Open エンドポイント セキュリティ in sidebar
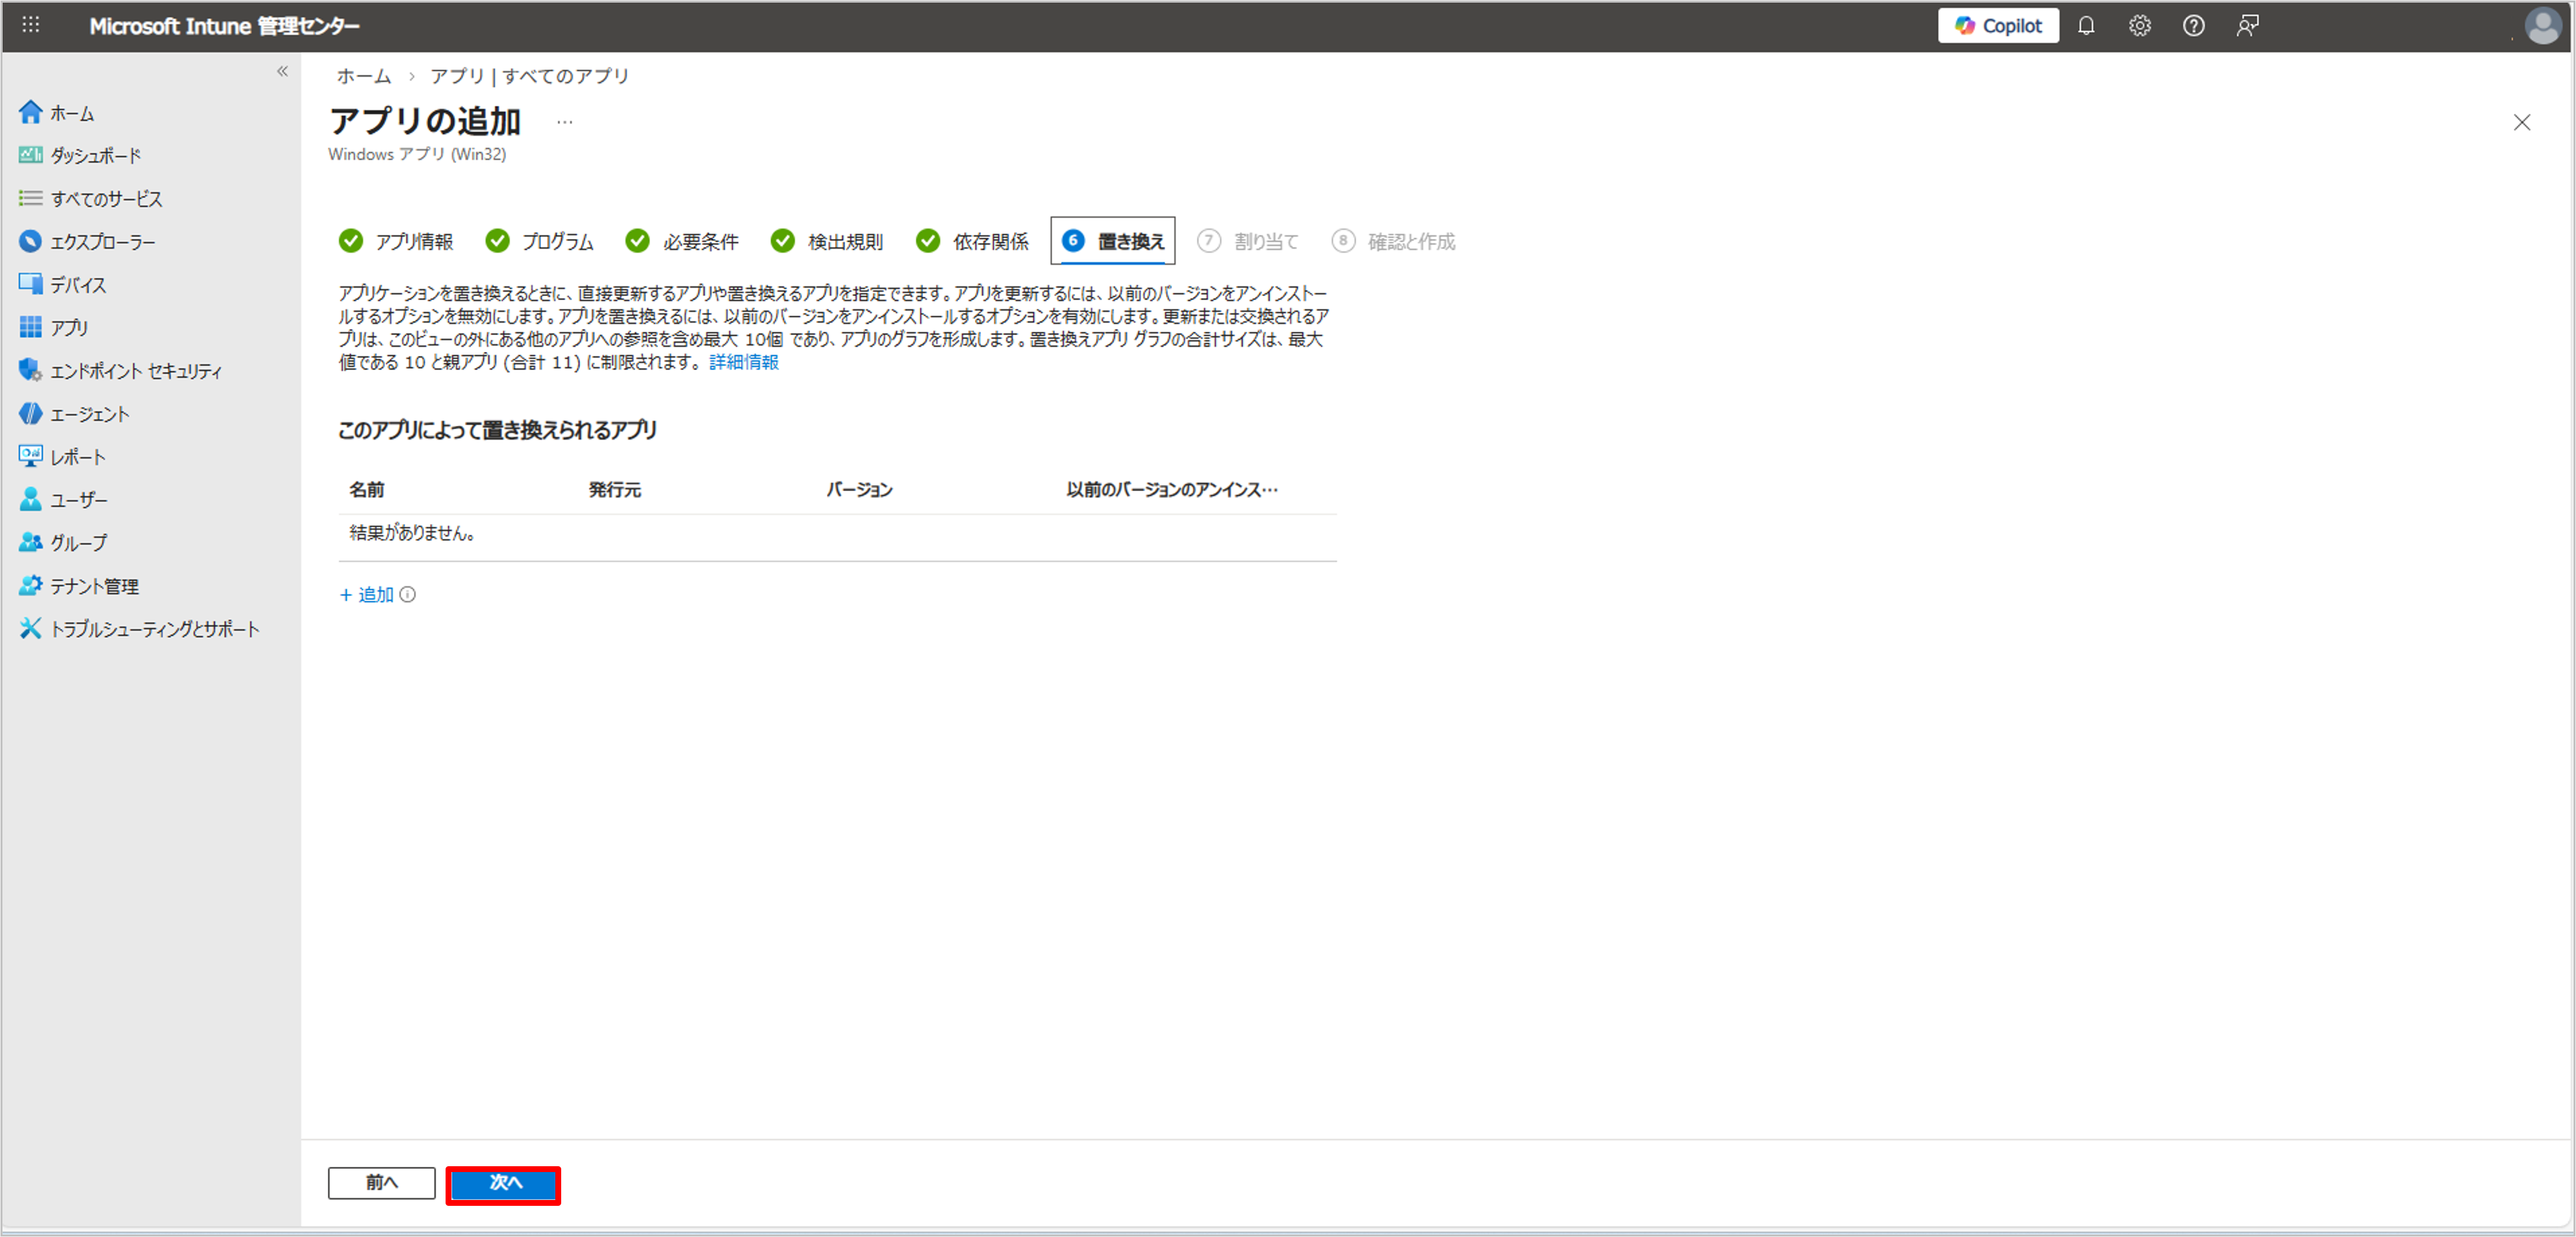This screenshot has width=2576, height=1237. pos(136,371)
